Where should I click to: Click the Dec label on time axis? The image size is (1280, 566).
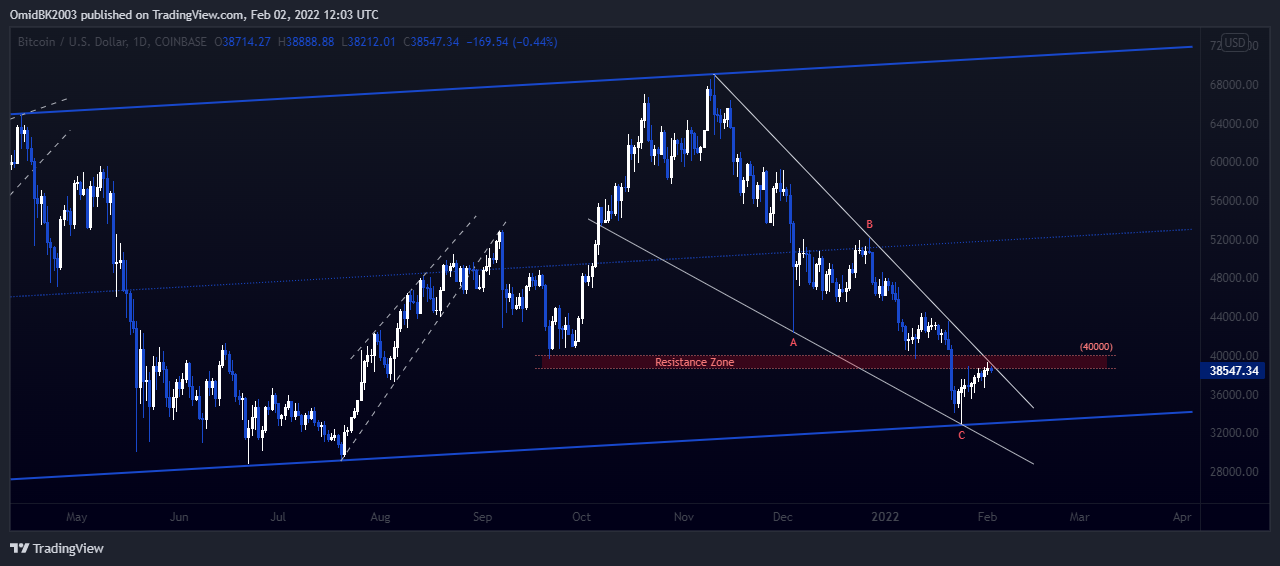click(x=783, y=518)
